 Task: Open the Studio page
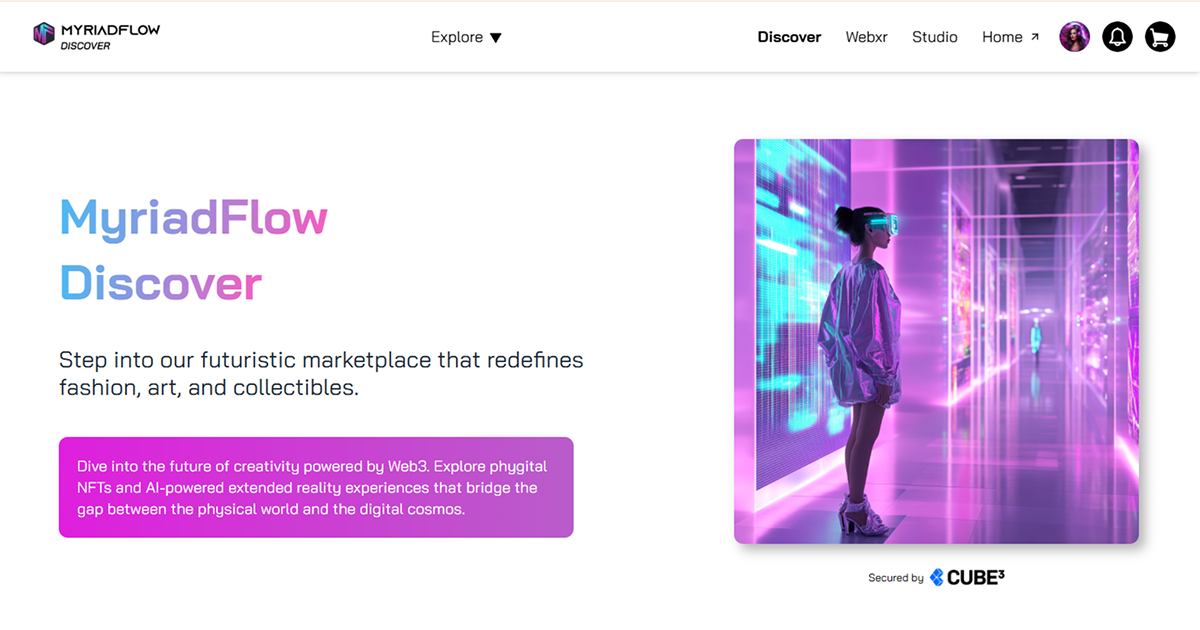934,37
